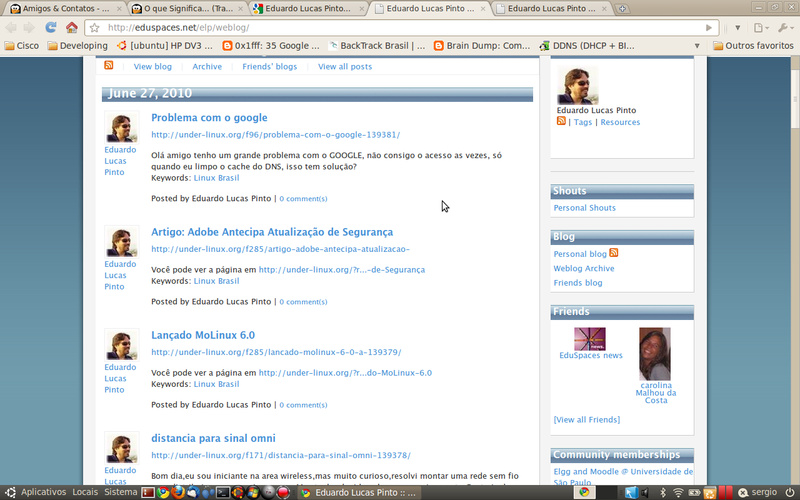Open the Problema com o google post
The image size is (800, 500).
coord(209,117)
